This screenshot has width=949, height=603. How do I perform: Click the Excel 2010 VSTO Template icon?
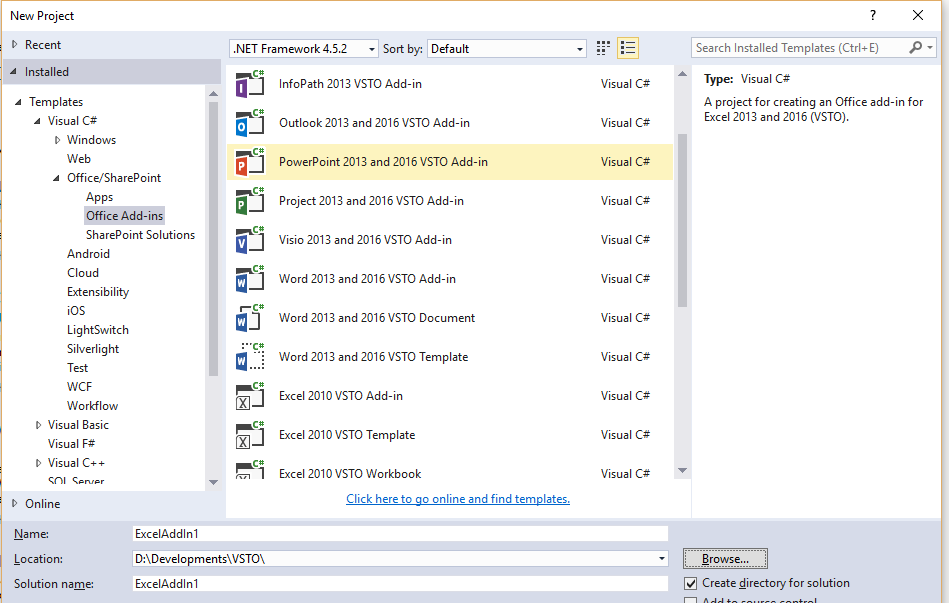[x=249, y=435]
